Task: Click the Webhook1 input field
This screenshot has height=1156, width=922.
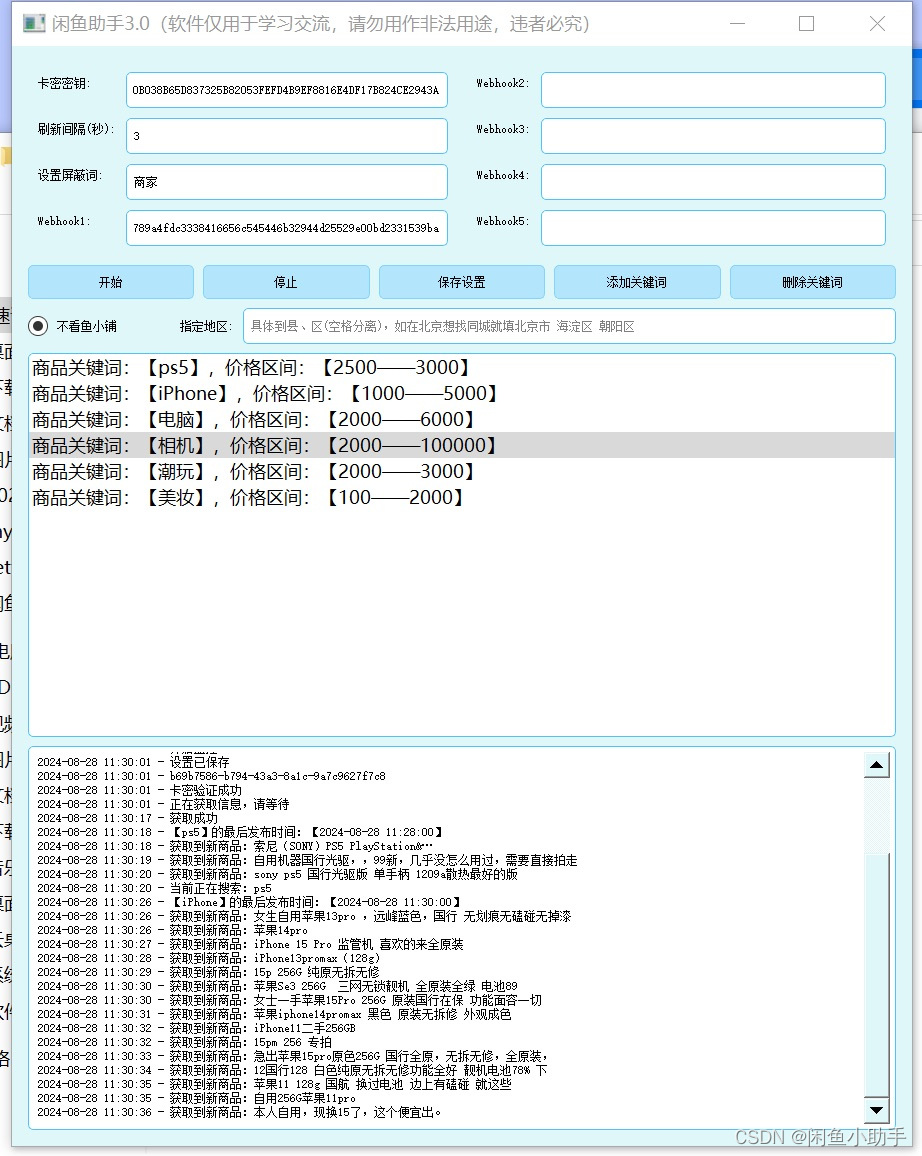Action: [x=287, y=228]
